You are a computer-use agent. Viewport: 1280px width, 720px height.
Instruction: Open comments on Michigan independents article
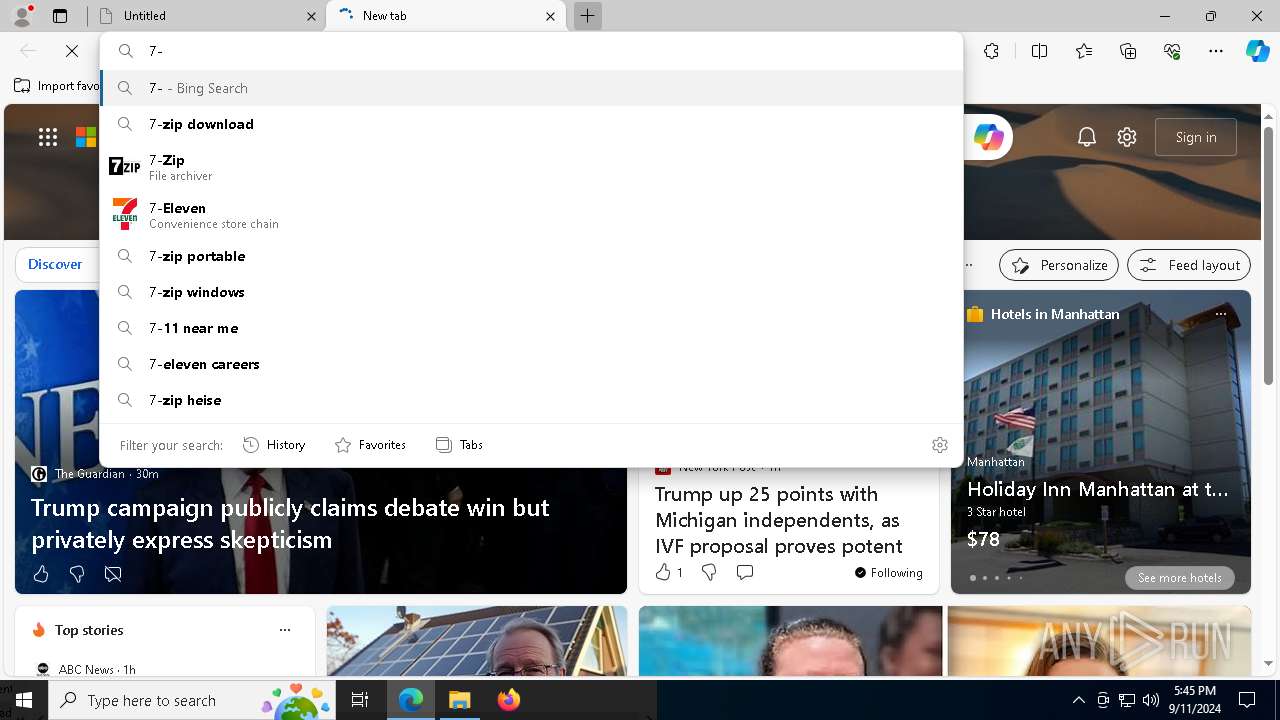tap(745, 572)
